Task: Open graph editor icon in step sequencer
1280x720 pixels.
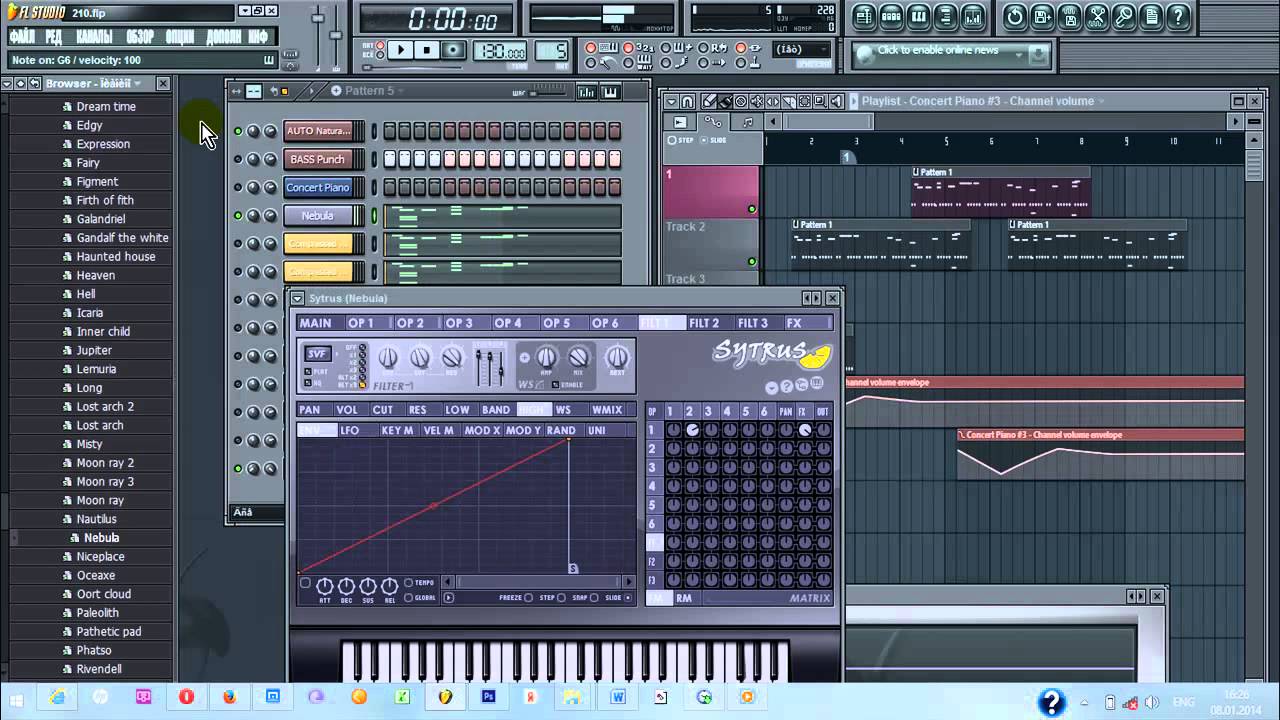Action: 586,92
